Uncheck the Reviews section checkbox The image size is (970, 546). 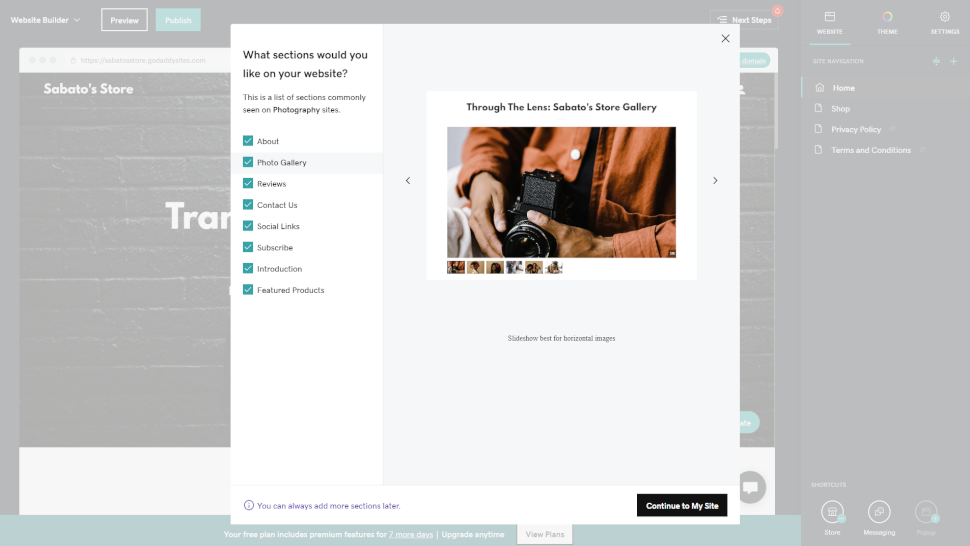coord(248,184)
